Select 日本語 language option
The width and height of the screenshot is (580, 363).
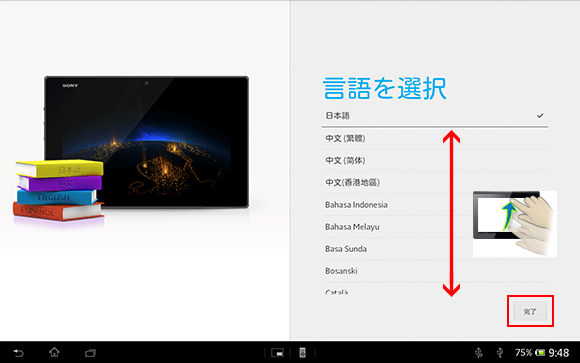pyautogui.click(x=435, y=116)
